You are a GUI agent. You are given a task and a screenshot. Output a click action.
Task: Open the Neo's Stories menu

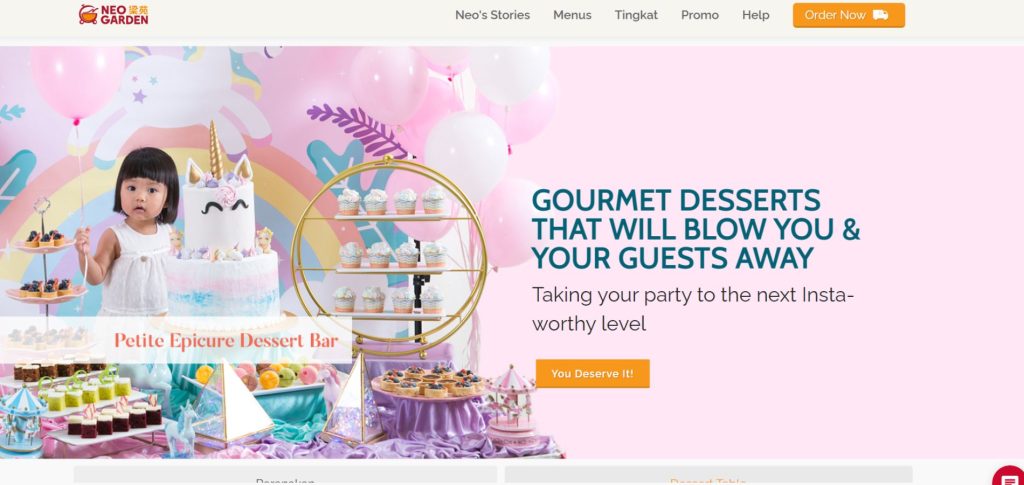(492, 15)
